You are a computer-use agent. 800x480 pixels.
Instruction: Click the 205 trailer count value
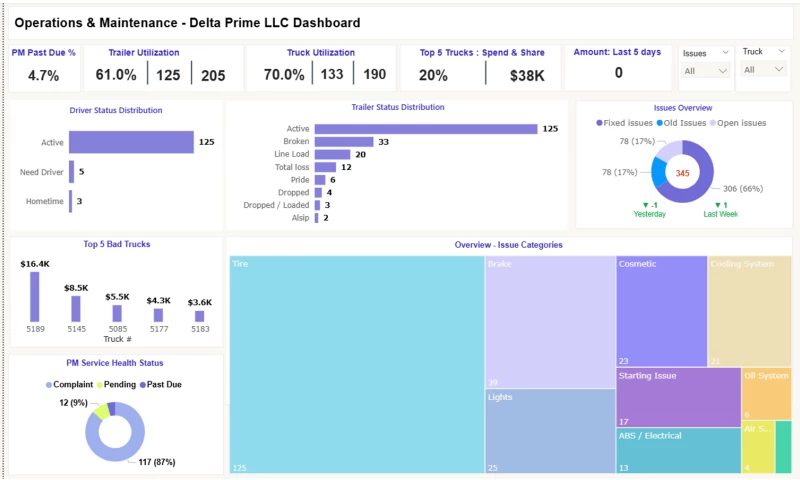tap(213, 75)
